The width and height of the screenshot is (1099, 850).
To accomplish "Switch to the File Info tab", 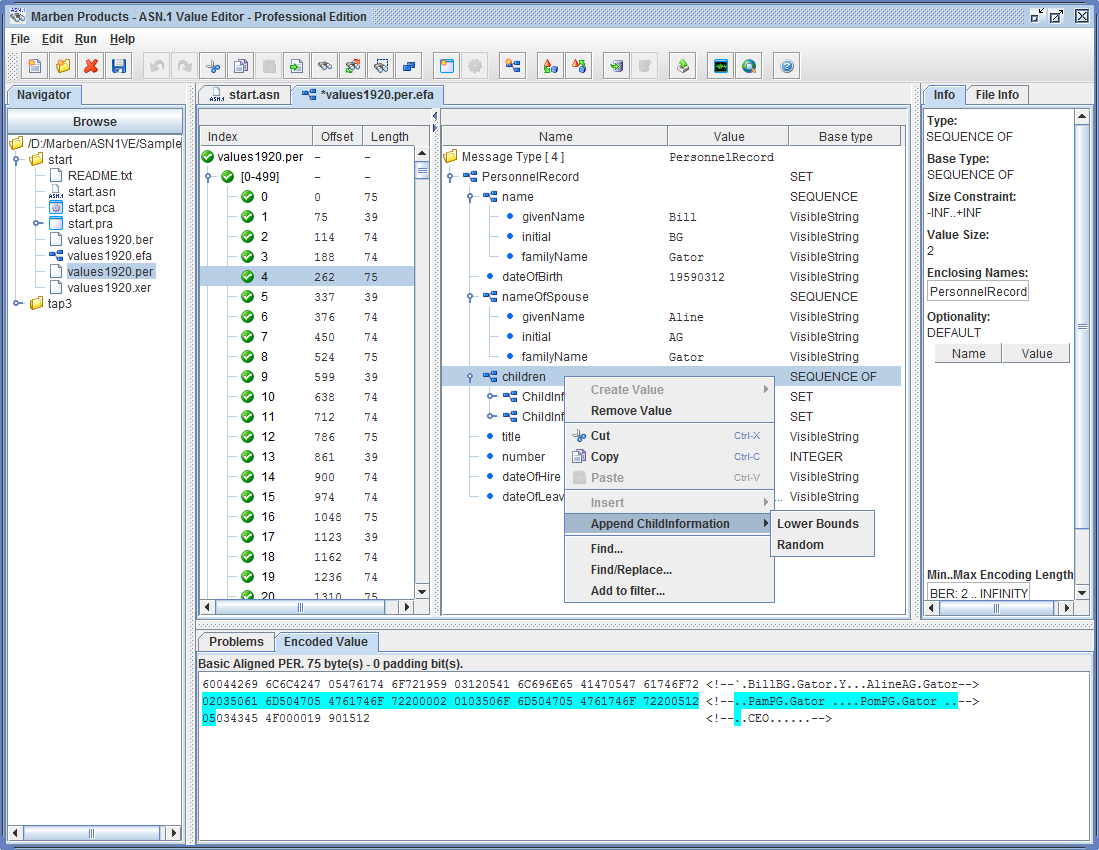I will coord(997,95).
